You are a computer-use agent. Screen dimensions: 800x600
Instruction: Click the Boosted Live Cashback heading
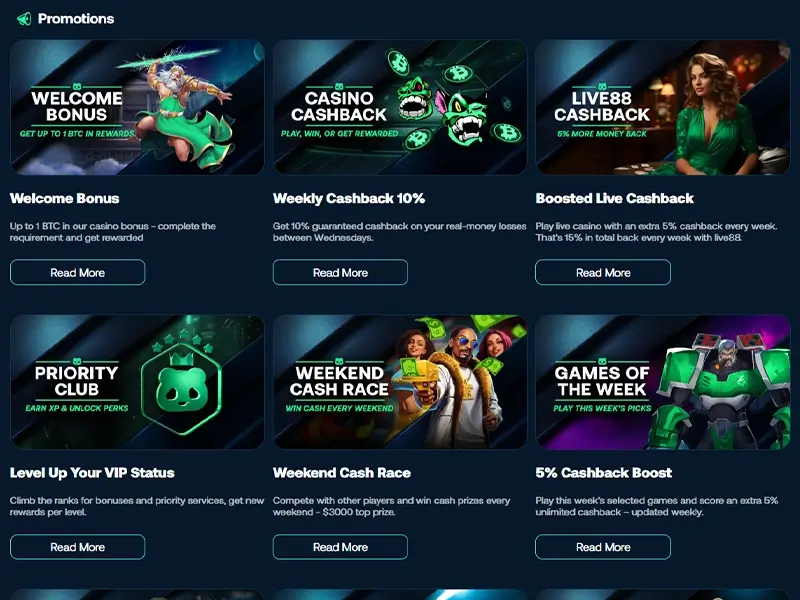pos(615,198)
